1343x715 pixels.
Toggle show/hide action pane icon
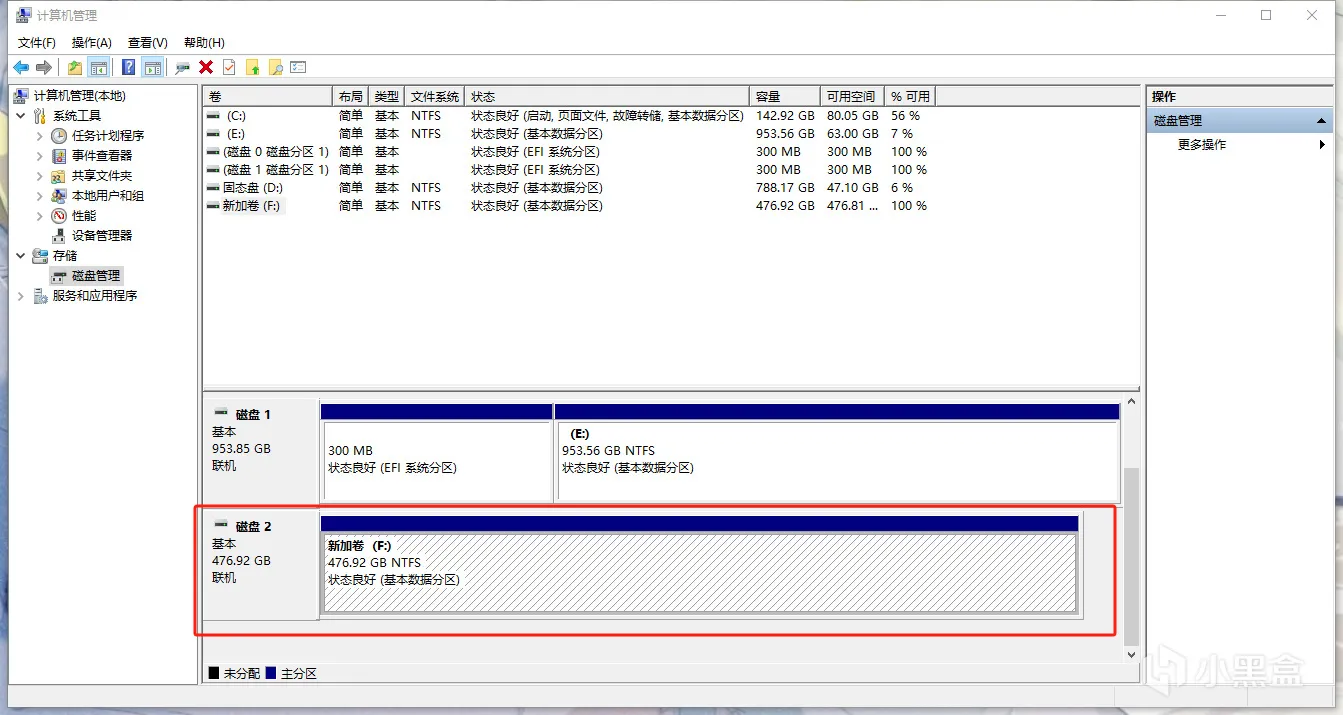(152, 68)
